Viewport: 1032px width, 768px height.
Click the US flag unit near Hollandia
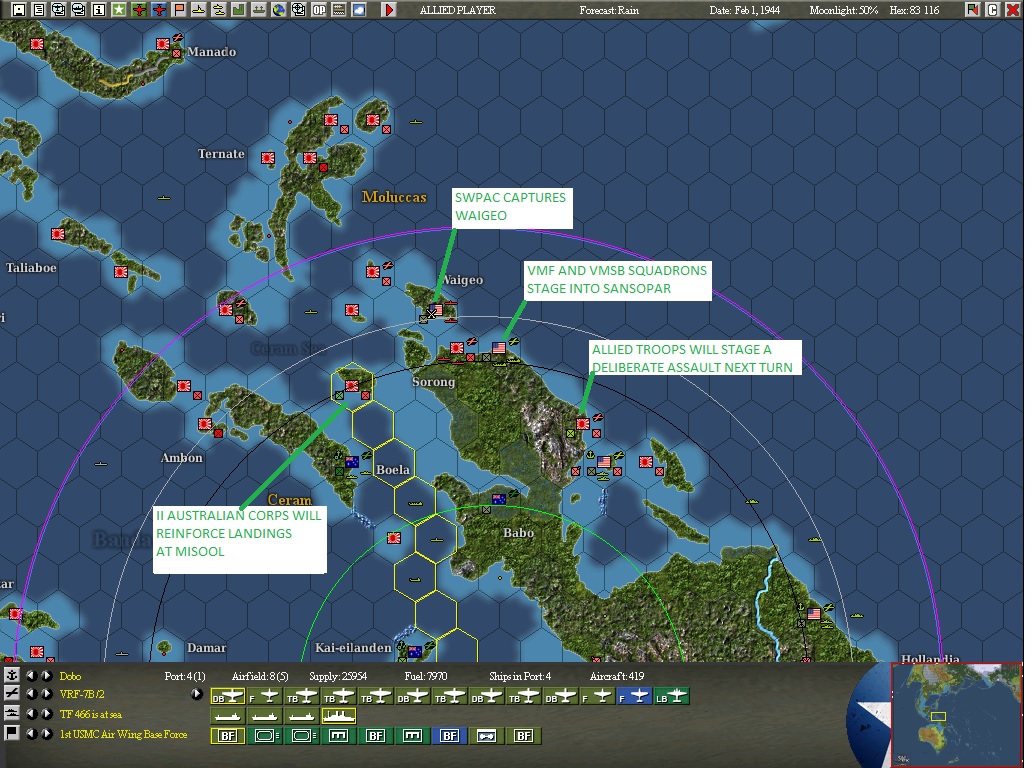coord(814,613)
